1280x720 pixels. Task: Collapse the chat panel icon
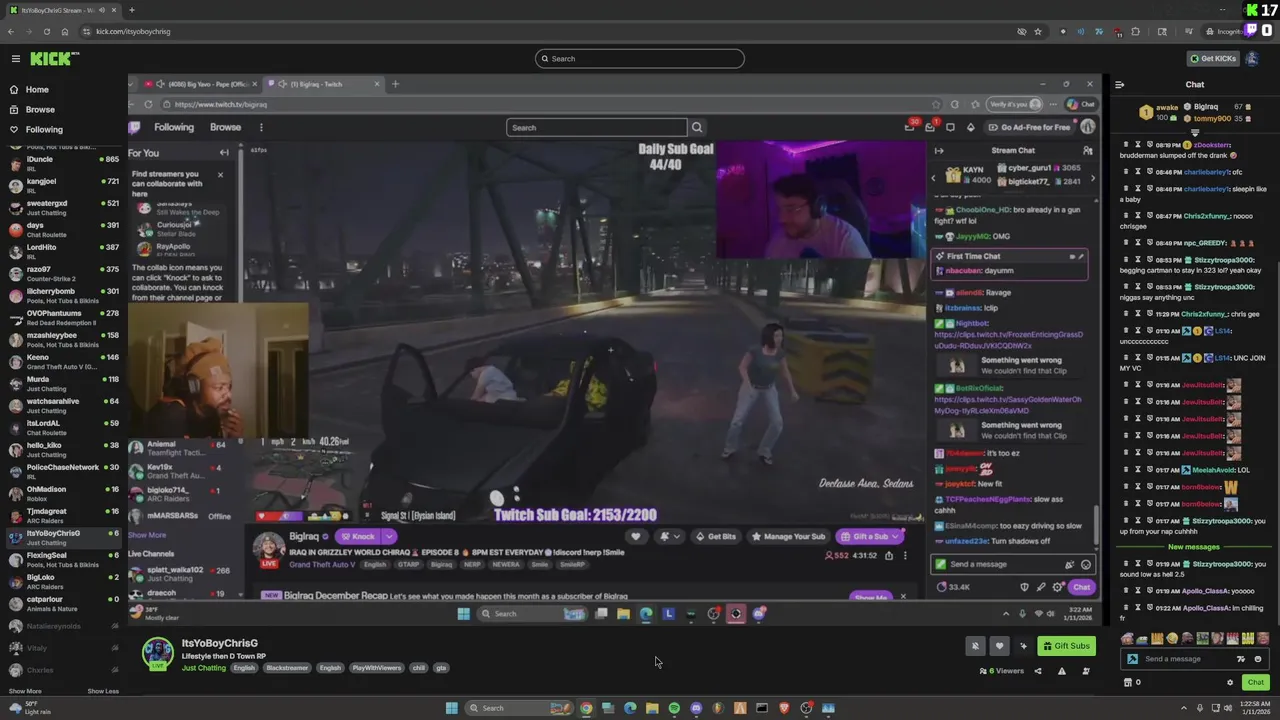click(x=1120, y=85)
